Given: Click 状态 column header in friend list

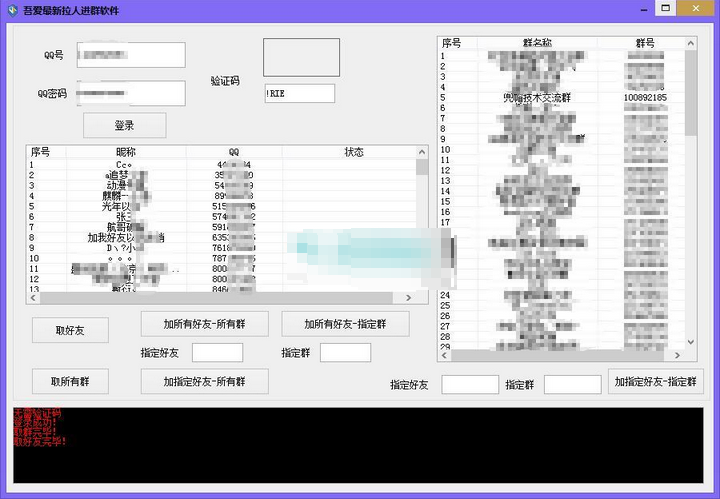Looking at the screenshot, I should pos(354,152).
